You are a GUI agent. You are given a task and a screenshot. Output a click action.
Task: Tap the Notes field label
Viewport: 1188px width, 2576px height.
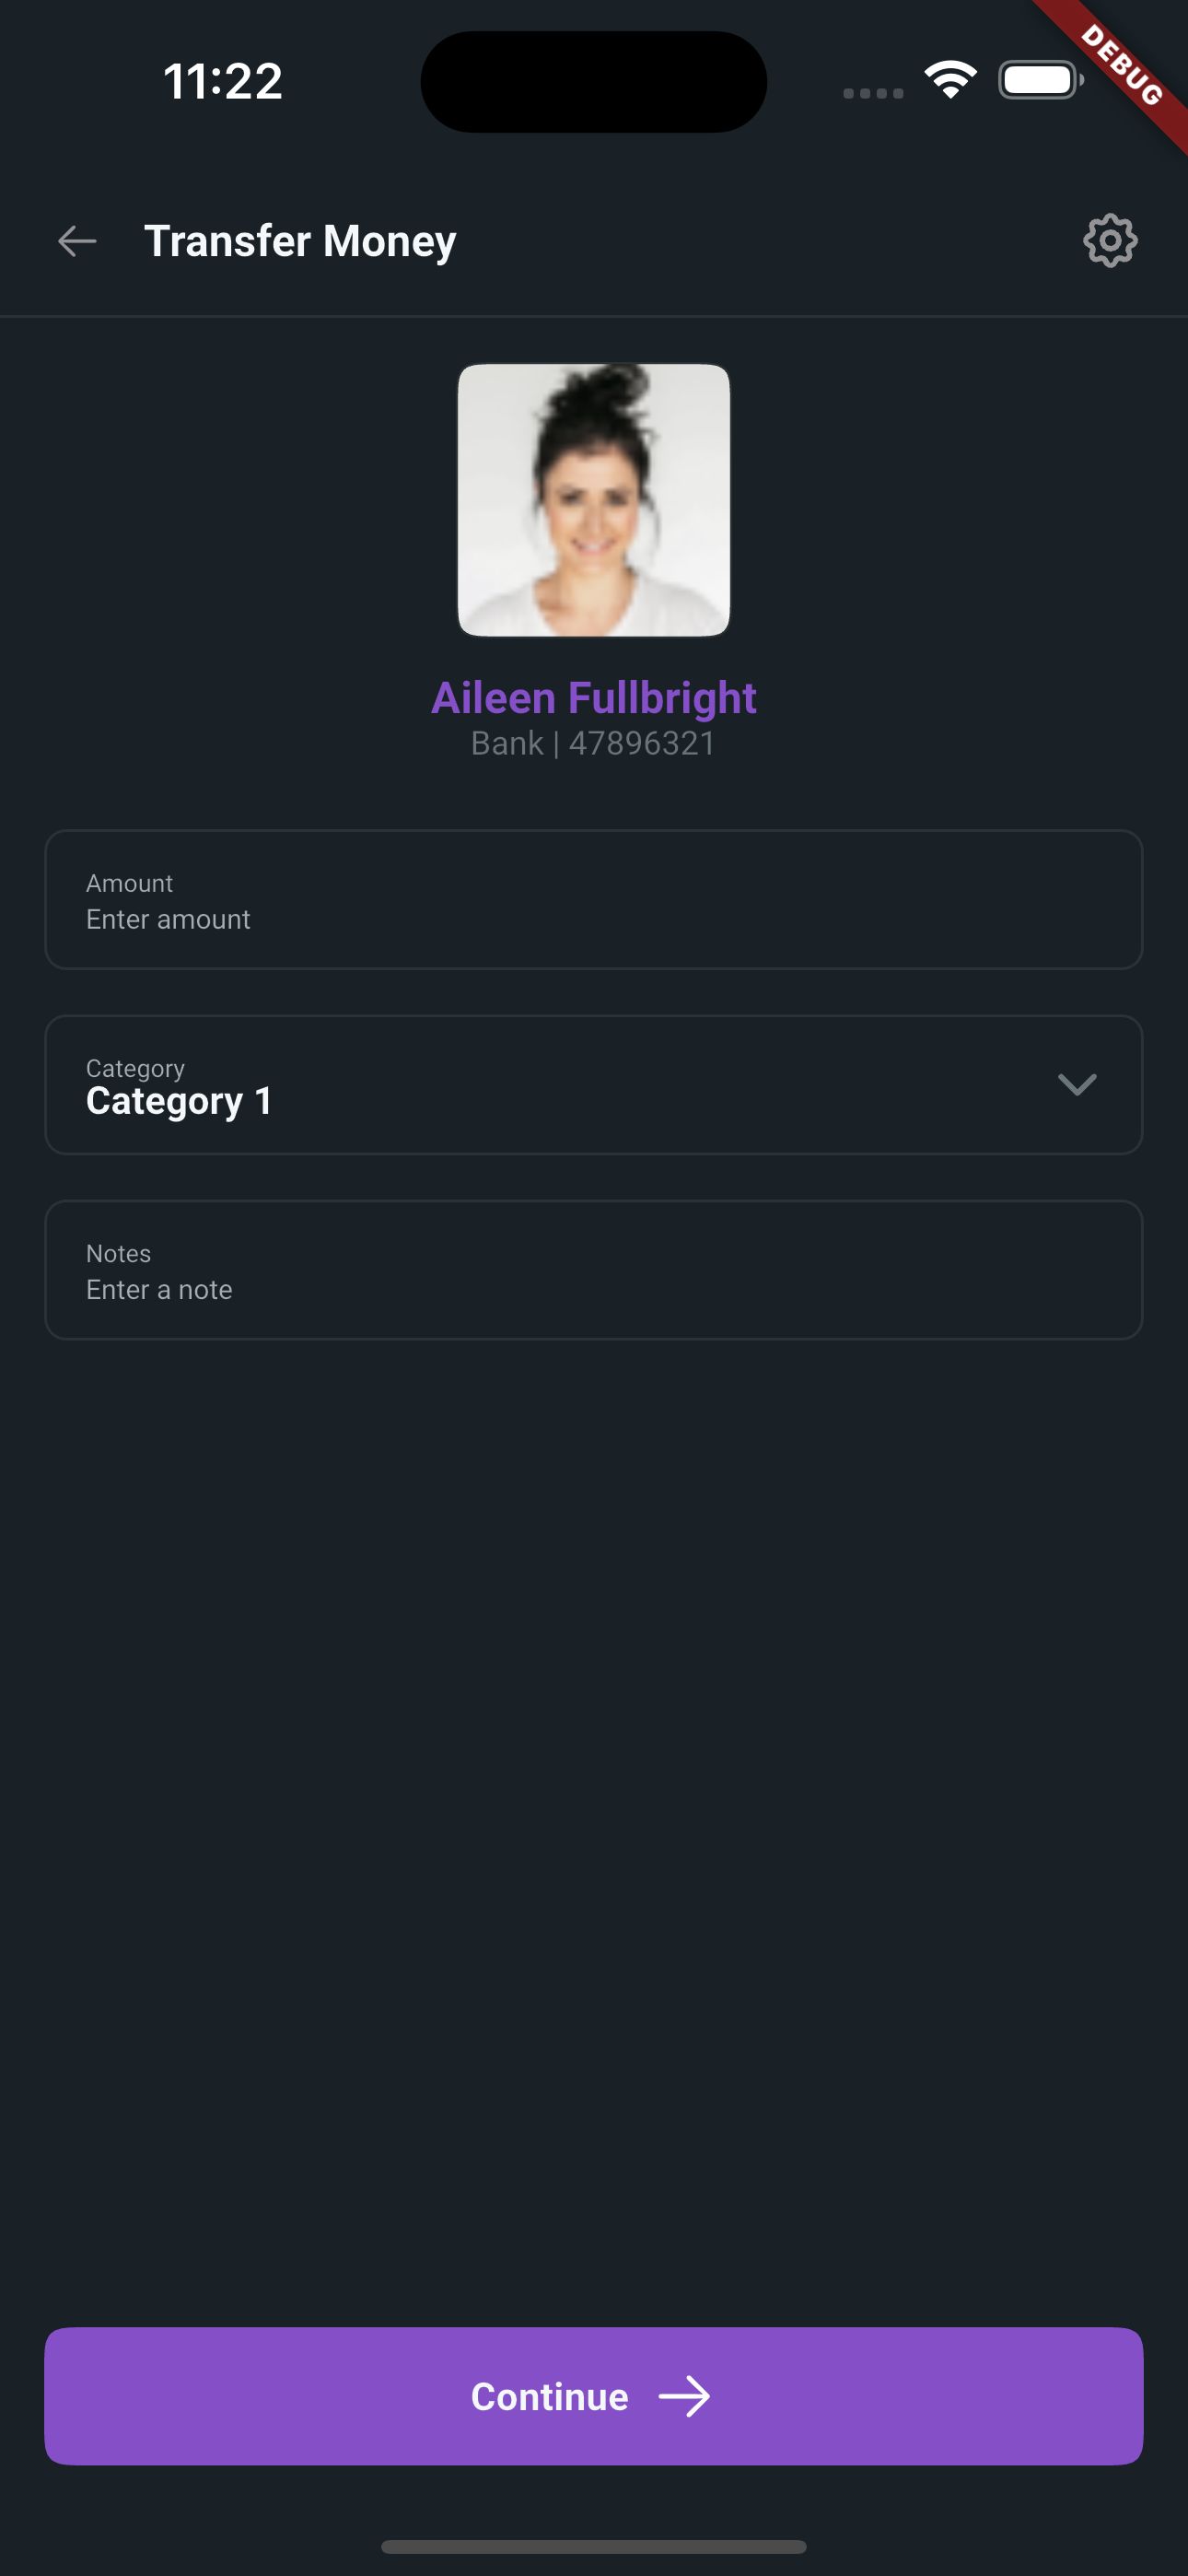click(x=118, y=1253)
